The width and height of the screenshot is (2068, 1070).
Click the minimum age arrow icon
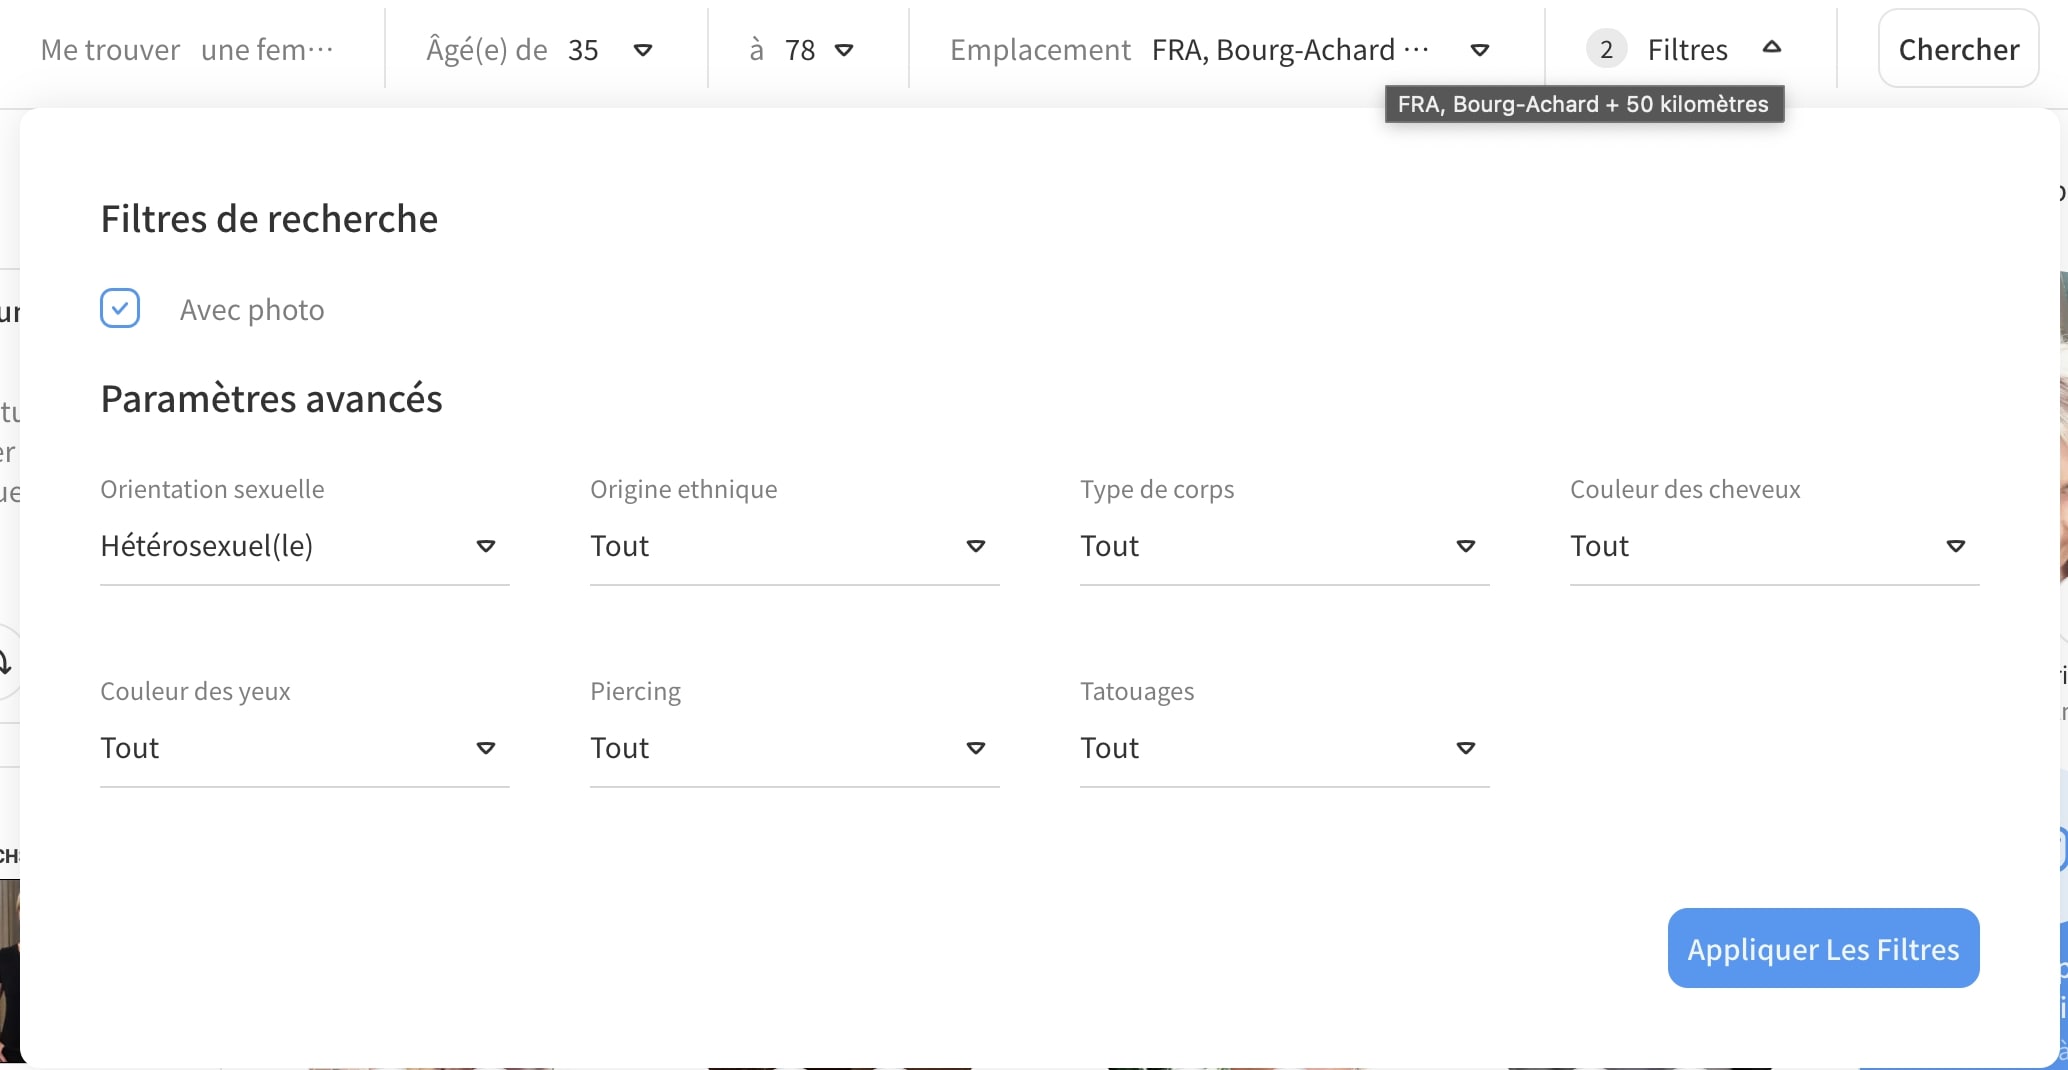643,50
